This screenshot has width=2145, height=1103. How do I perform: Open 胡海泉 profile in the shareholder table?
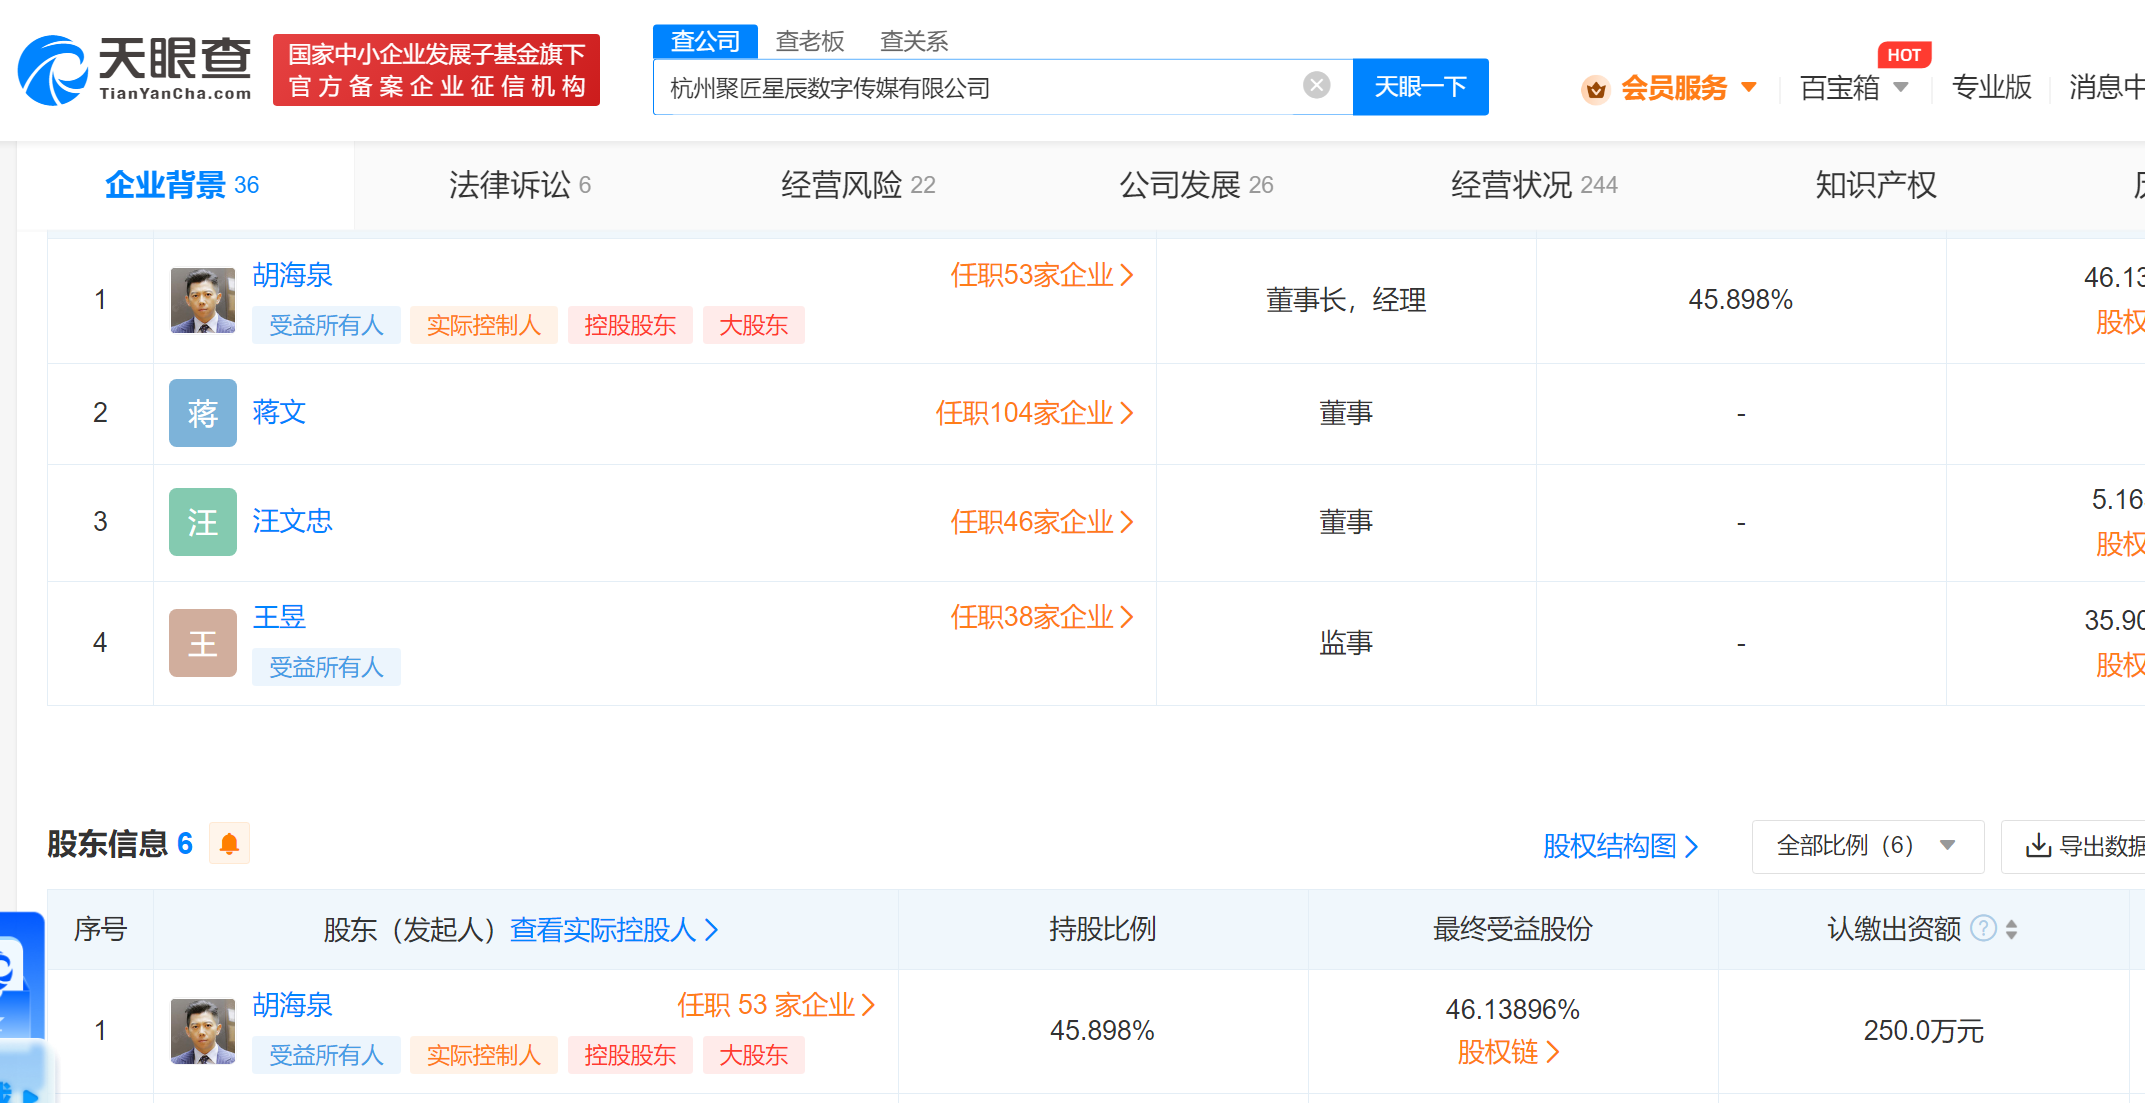(292, 1005)
